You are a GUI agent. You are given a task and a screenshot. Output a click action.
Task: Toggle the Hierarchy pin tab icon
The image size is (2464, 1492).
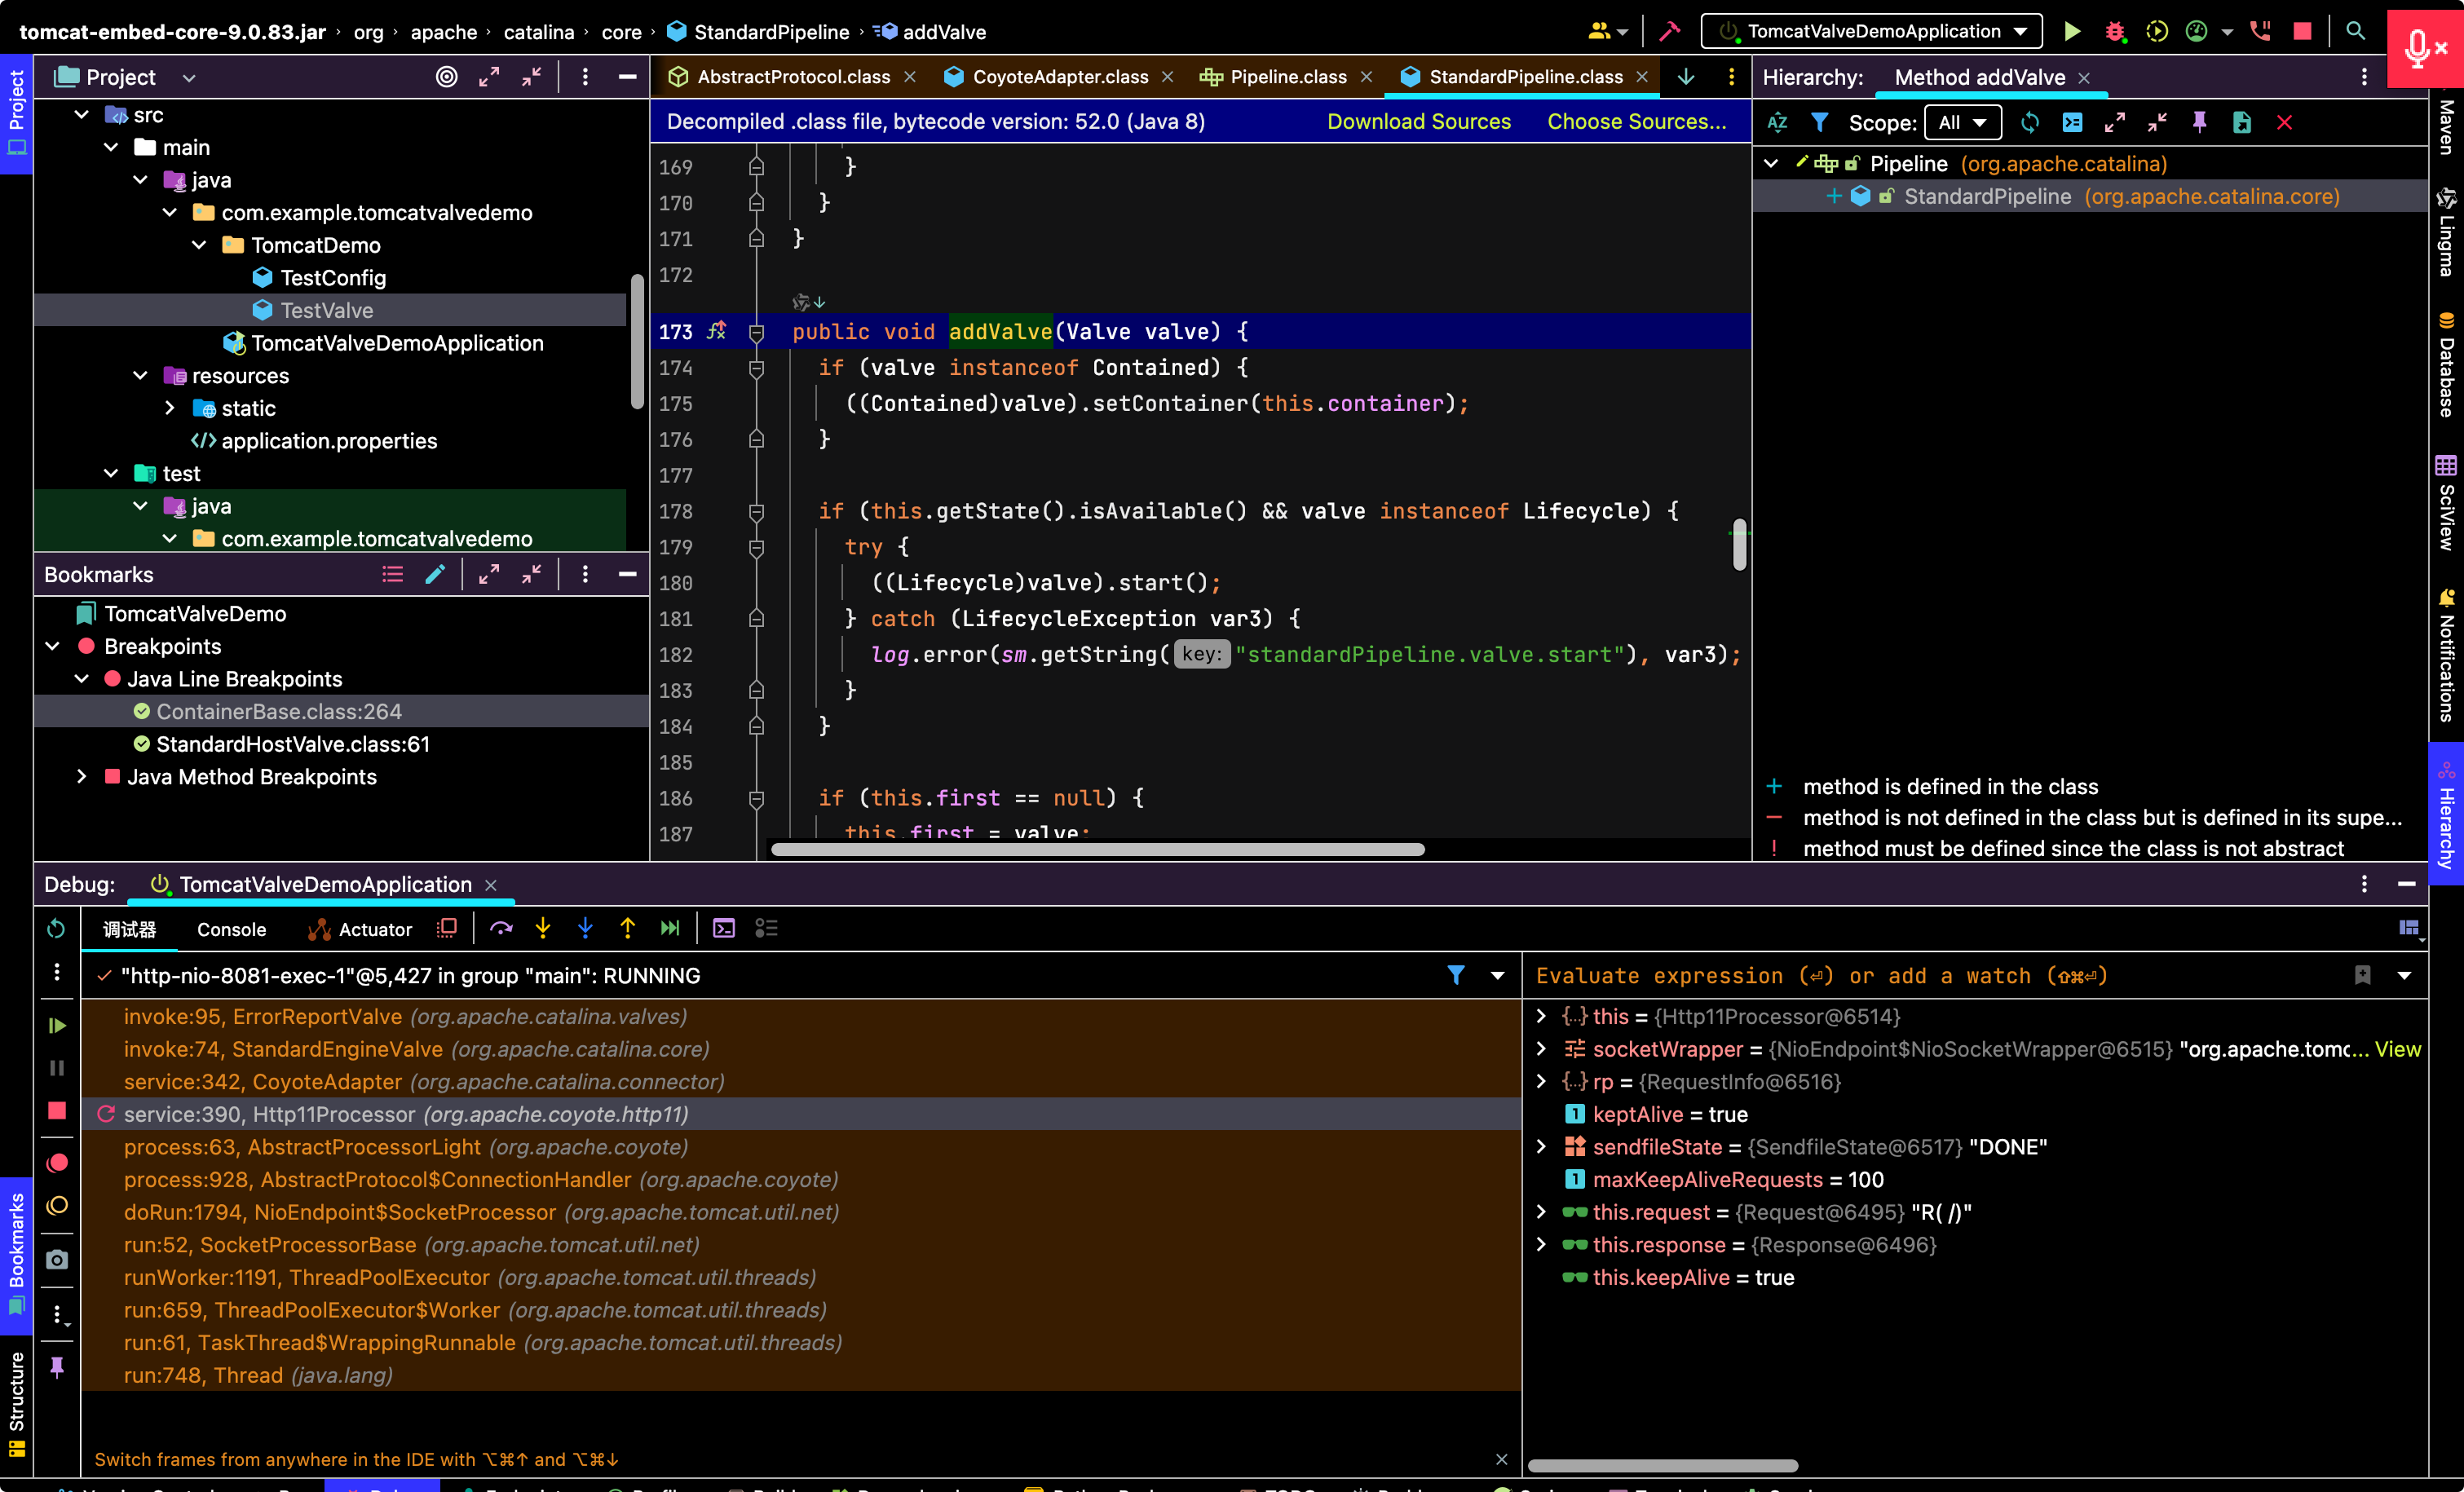(x=2199, y=122)
